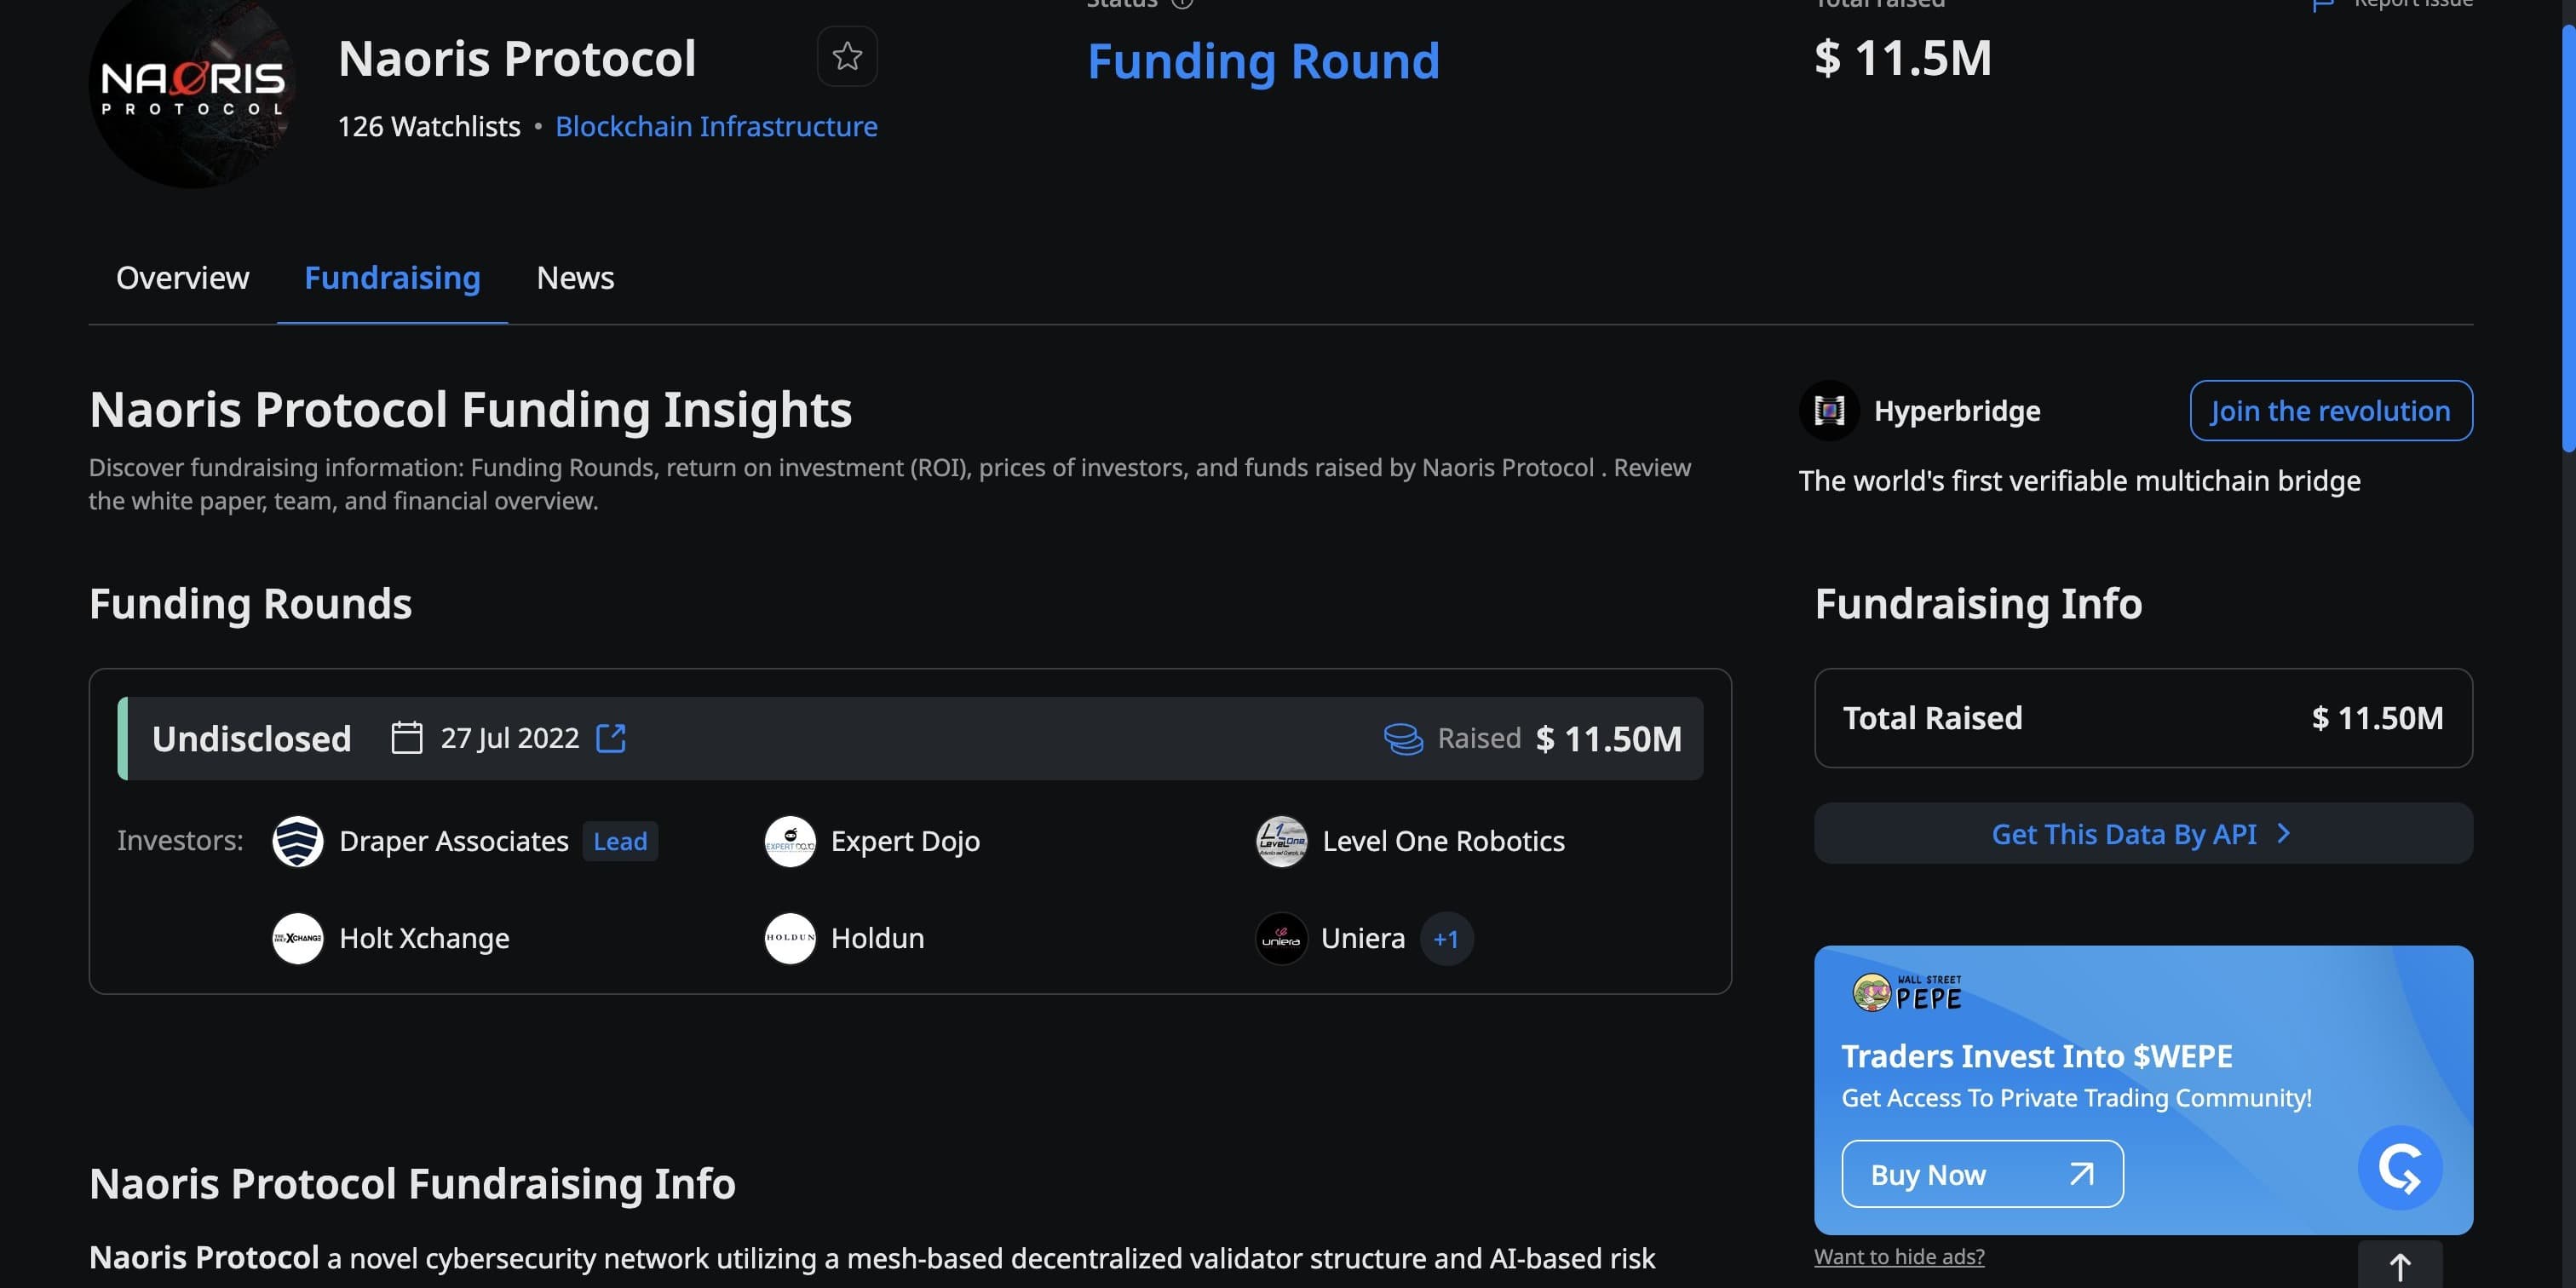Open Holdun investor logo
This screenshot has height=1288, width=2576.
790,938
